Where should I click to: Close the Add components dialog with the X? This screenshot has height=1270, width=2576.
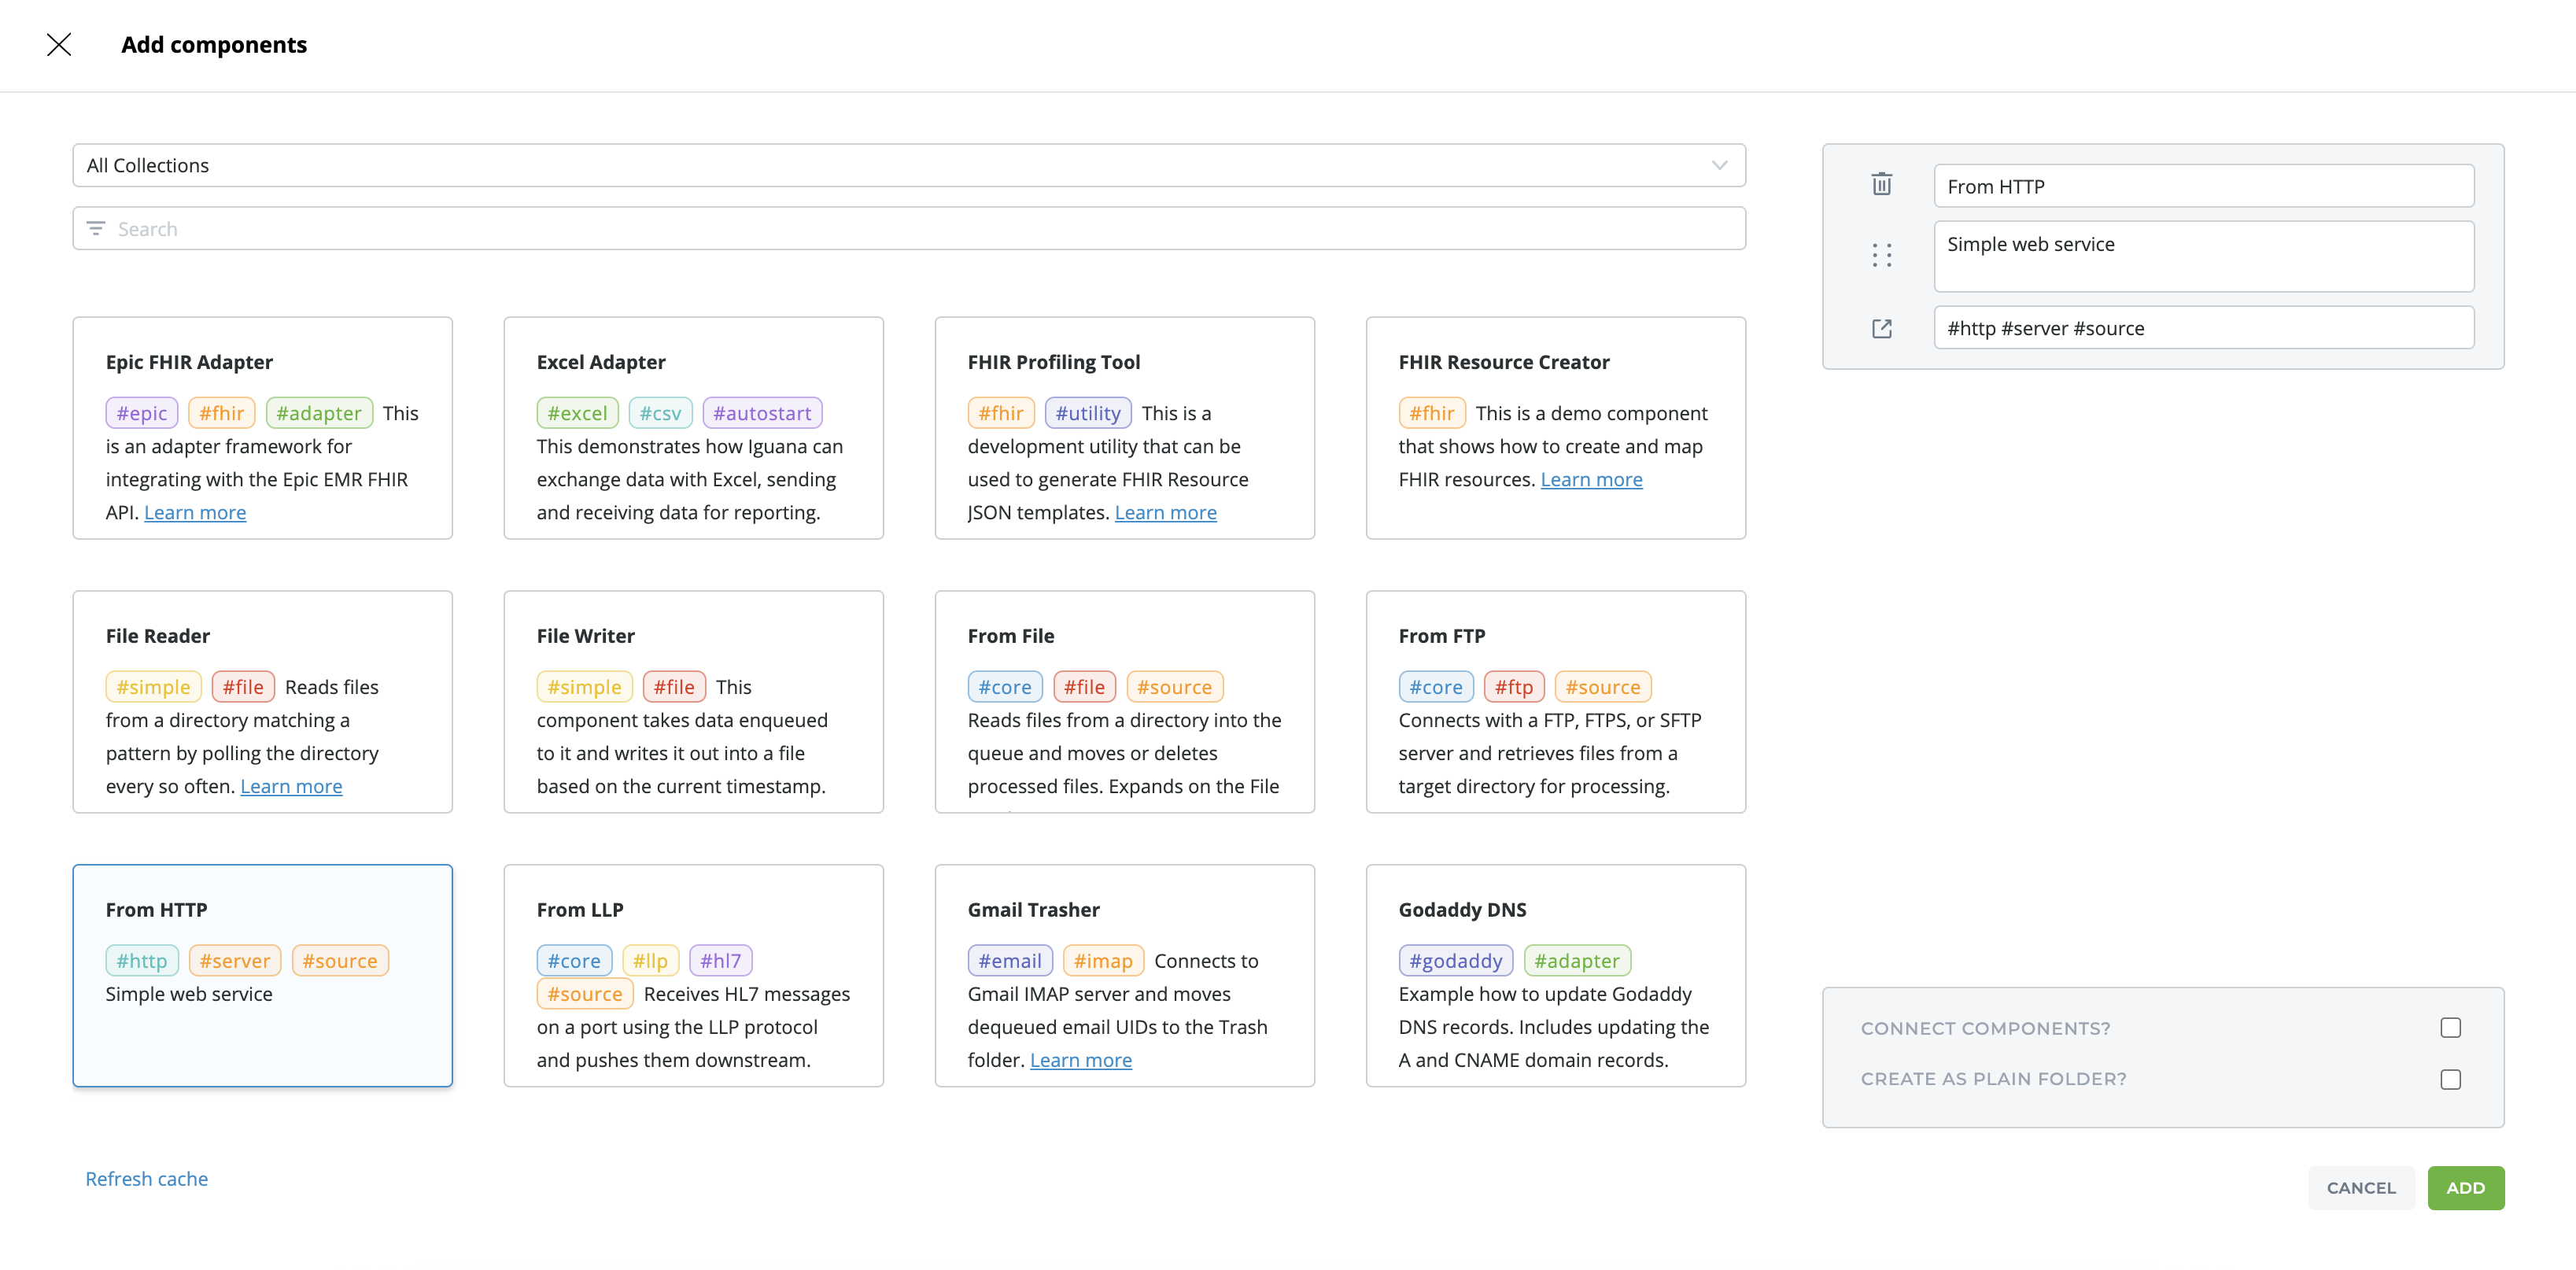point(59,44)
